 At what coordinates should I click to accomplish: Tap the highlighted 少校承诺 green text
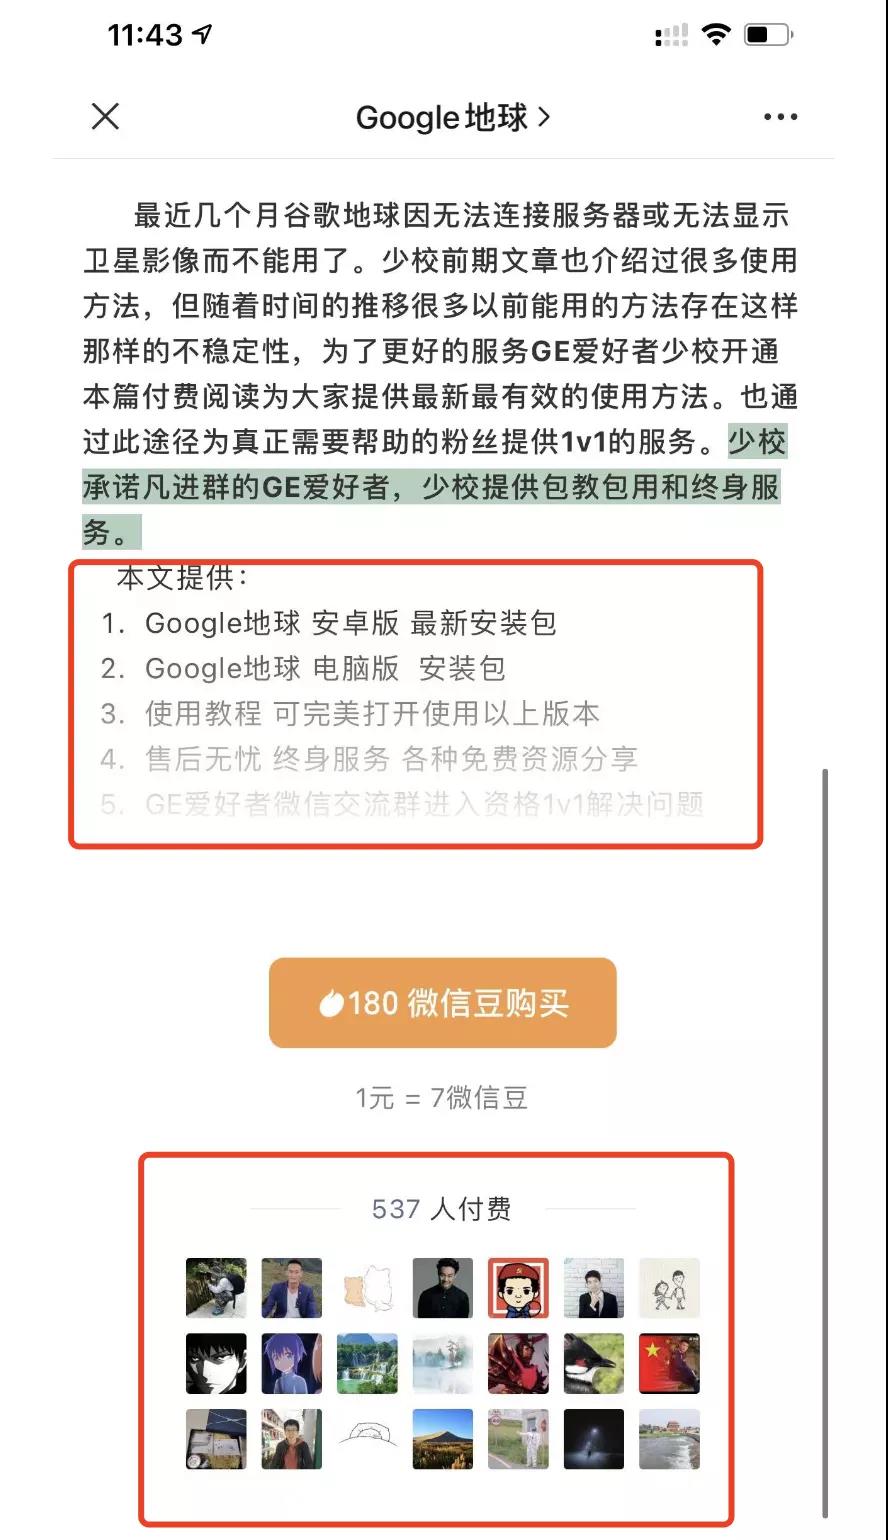click(433, 487)
